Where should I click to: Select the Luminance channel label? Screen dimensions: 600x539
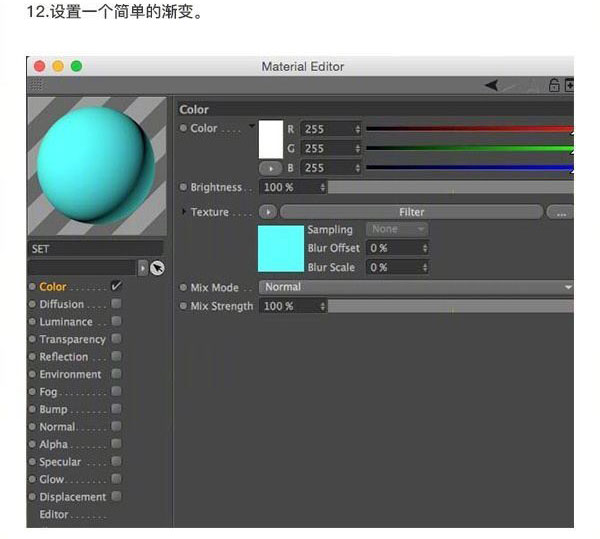pyautogui.click(x=66, y=322)
